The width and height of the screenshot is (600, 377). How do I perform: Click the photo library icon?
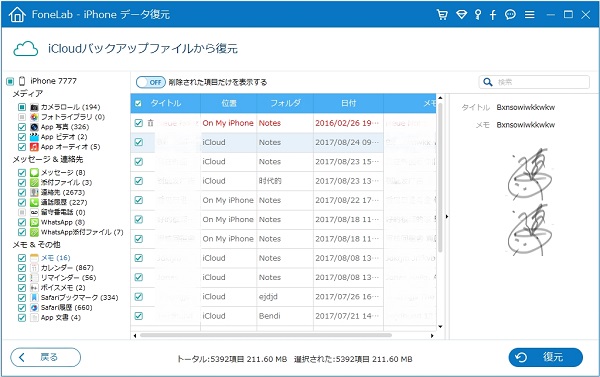34,117
